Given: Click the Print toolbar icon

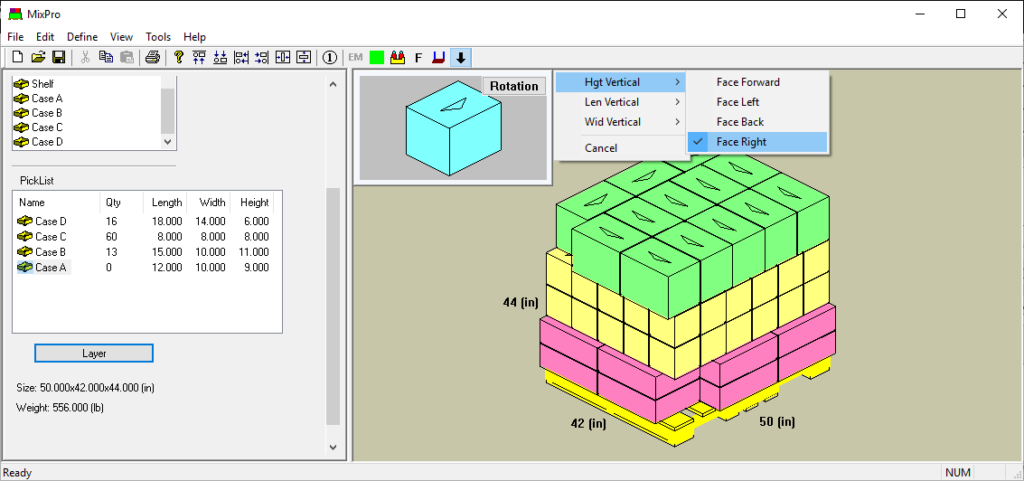Looking at the screenshot, I should click(152, 57).
